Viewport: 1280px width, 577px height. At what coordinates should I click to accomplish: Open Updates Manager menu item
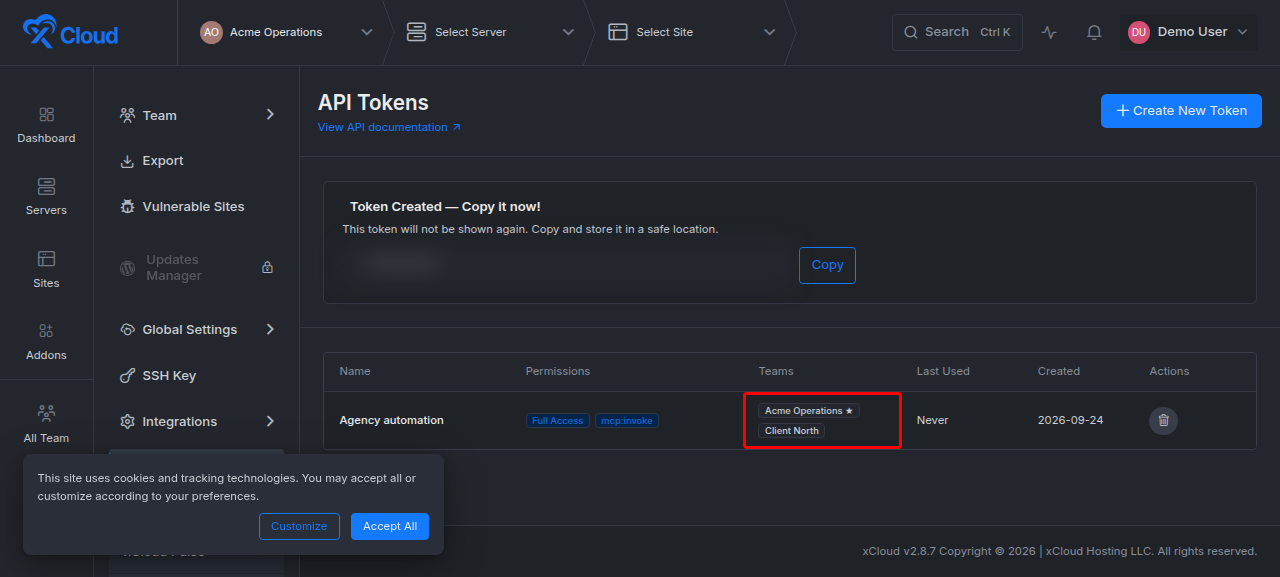[x=197, y=268]
